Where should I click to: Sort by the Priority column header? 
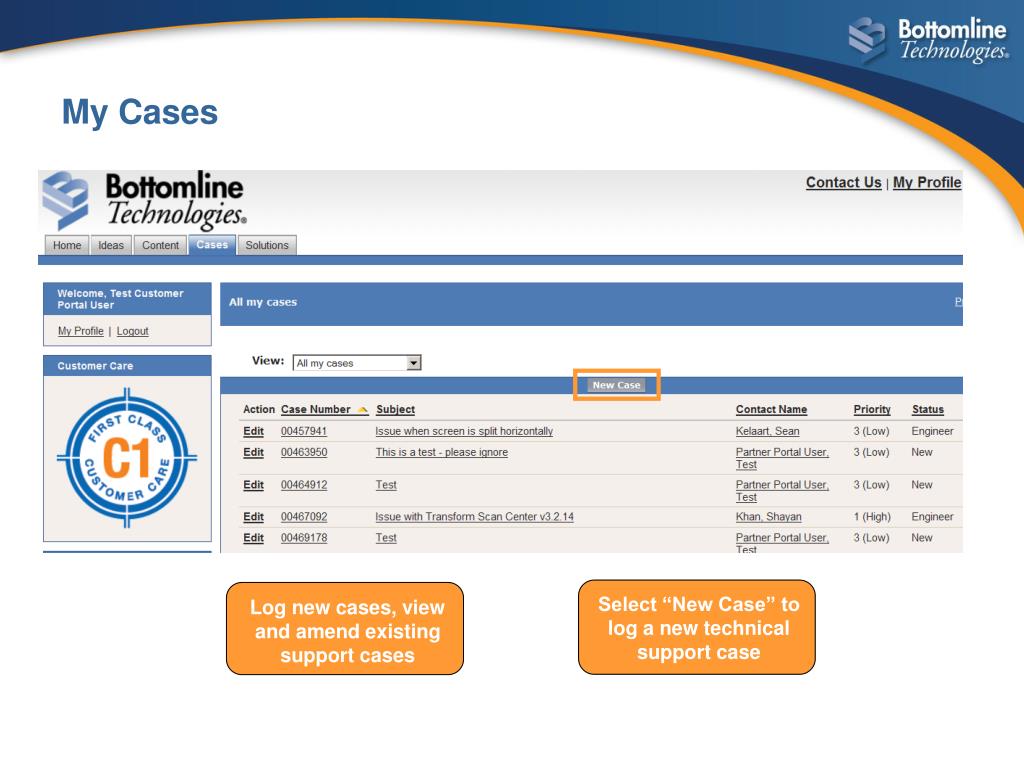point(872,409)
